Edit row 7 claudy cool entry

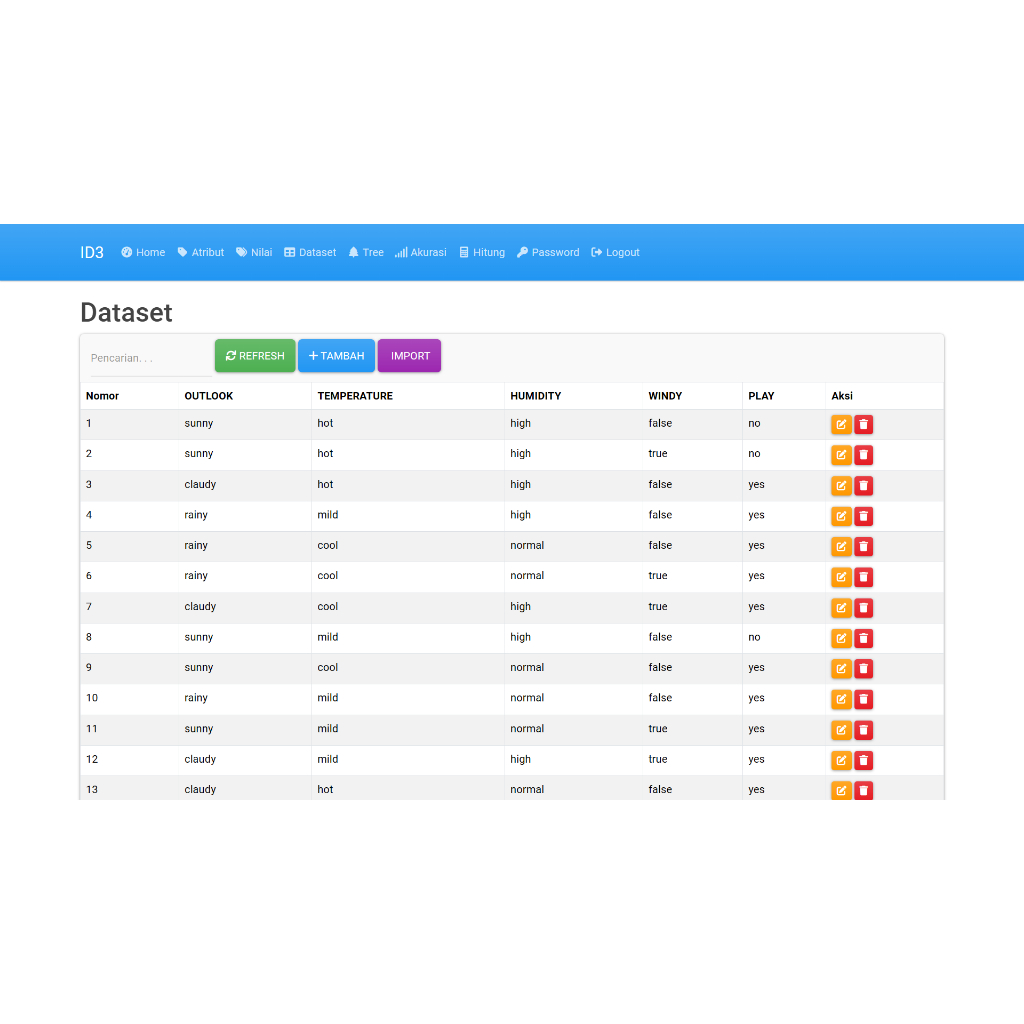click(841, 607)
